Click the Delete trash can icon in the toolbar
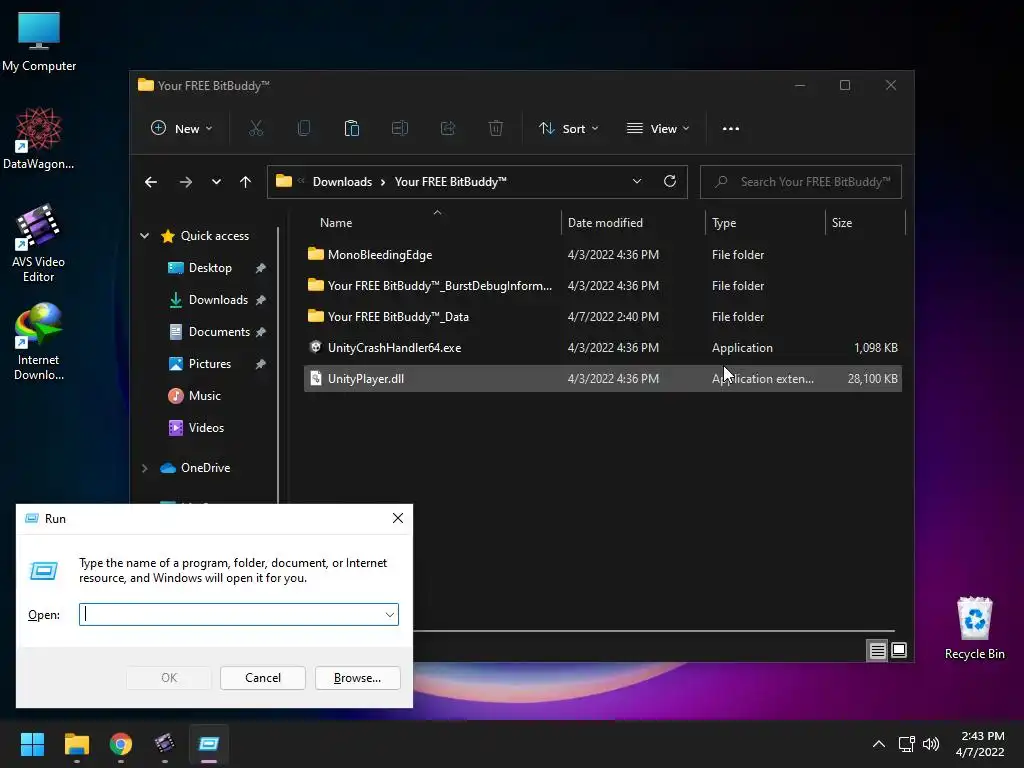 496,129
